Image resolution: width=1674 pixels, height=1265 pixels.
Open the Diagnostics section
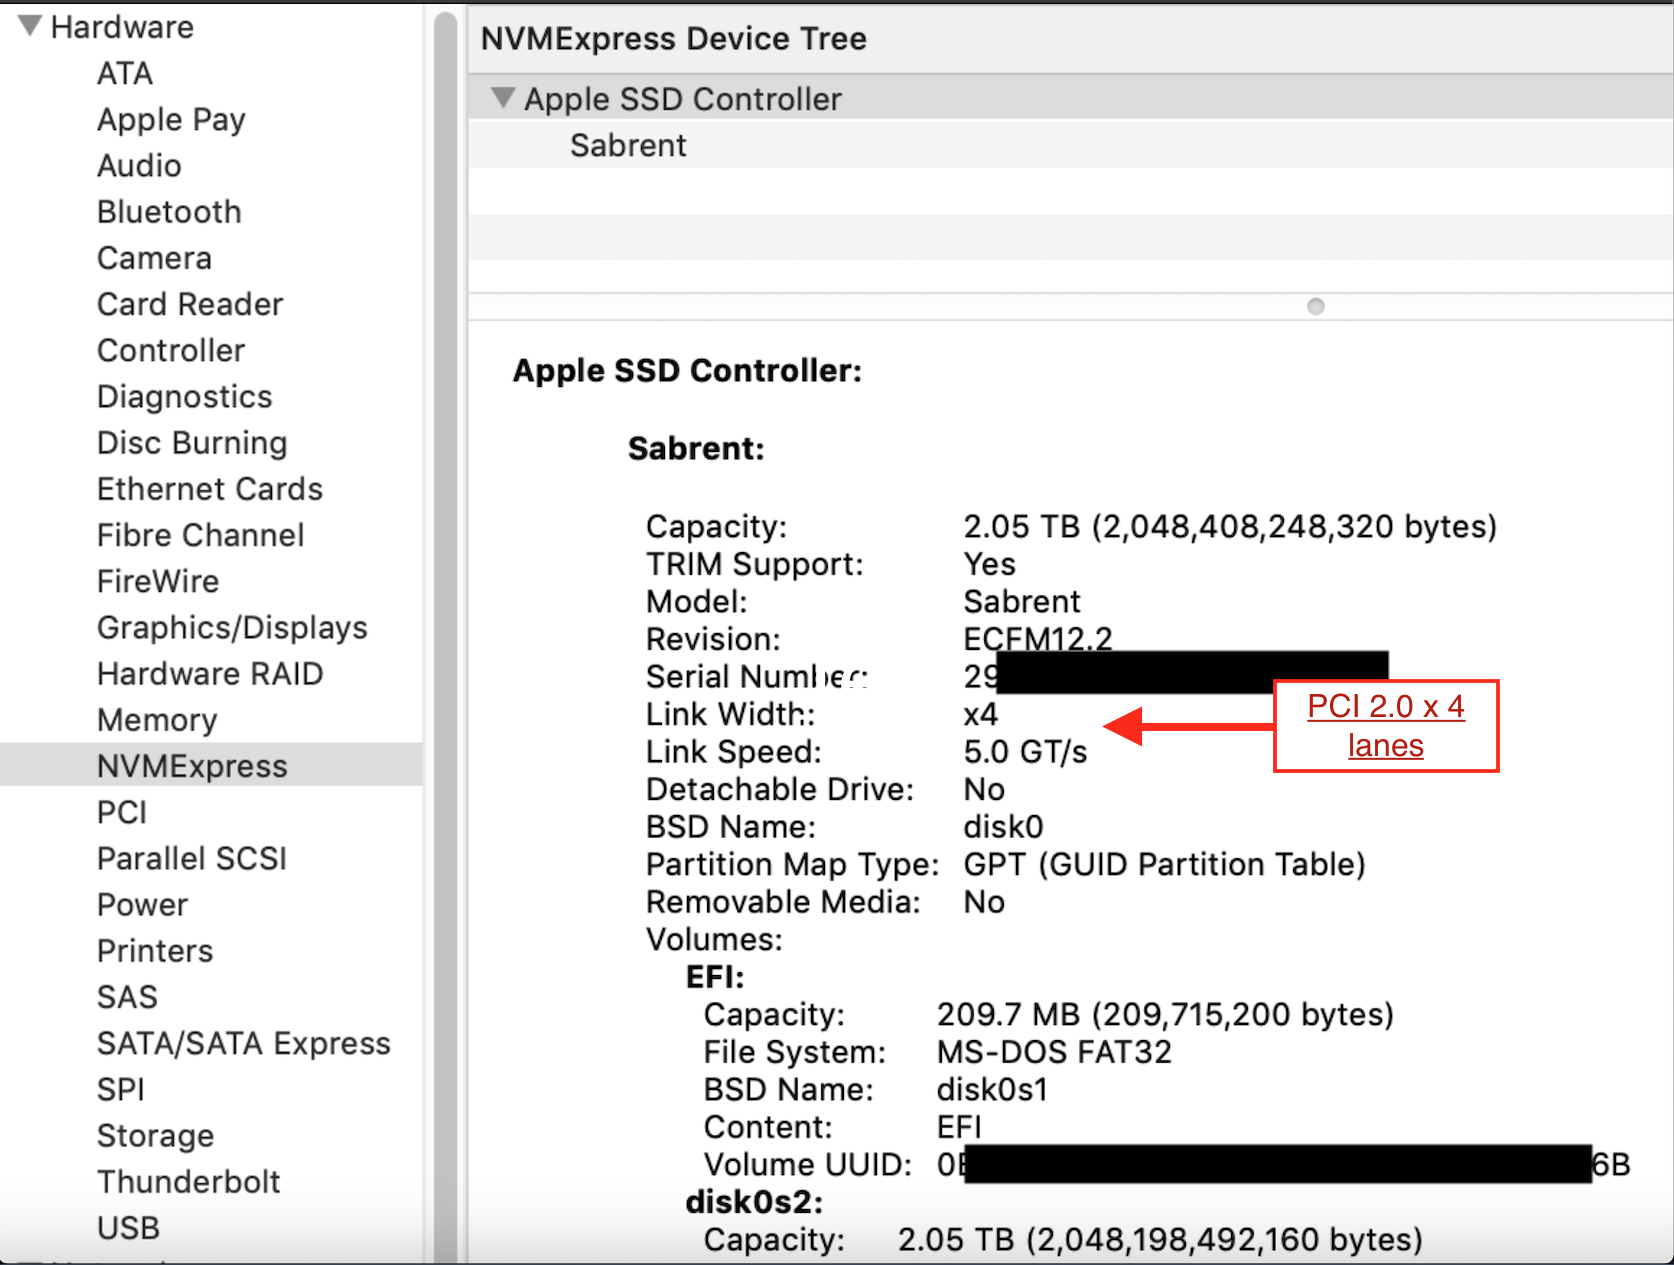pyautogui.click(x=184, y=396)
